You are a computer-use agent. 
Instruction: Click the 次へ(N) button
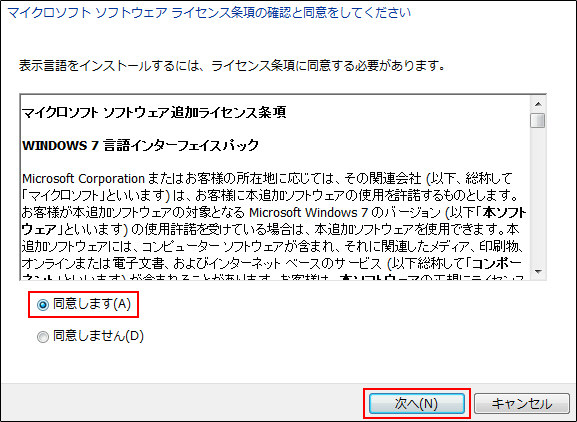(417, 404)
